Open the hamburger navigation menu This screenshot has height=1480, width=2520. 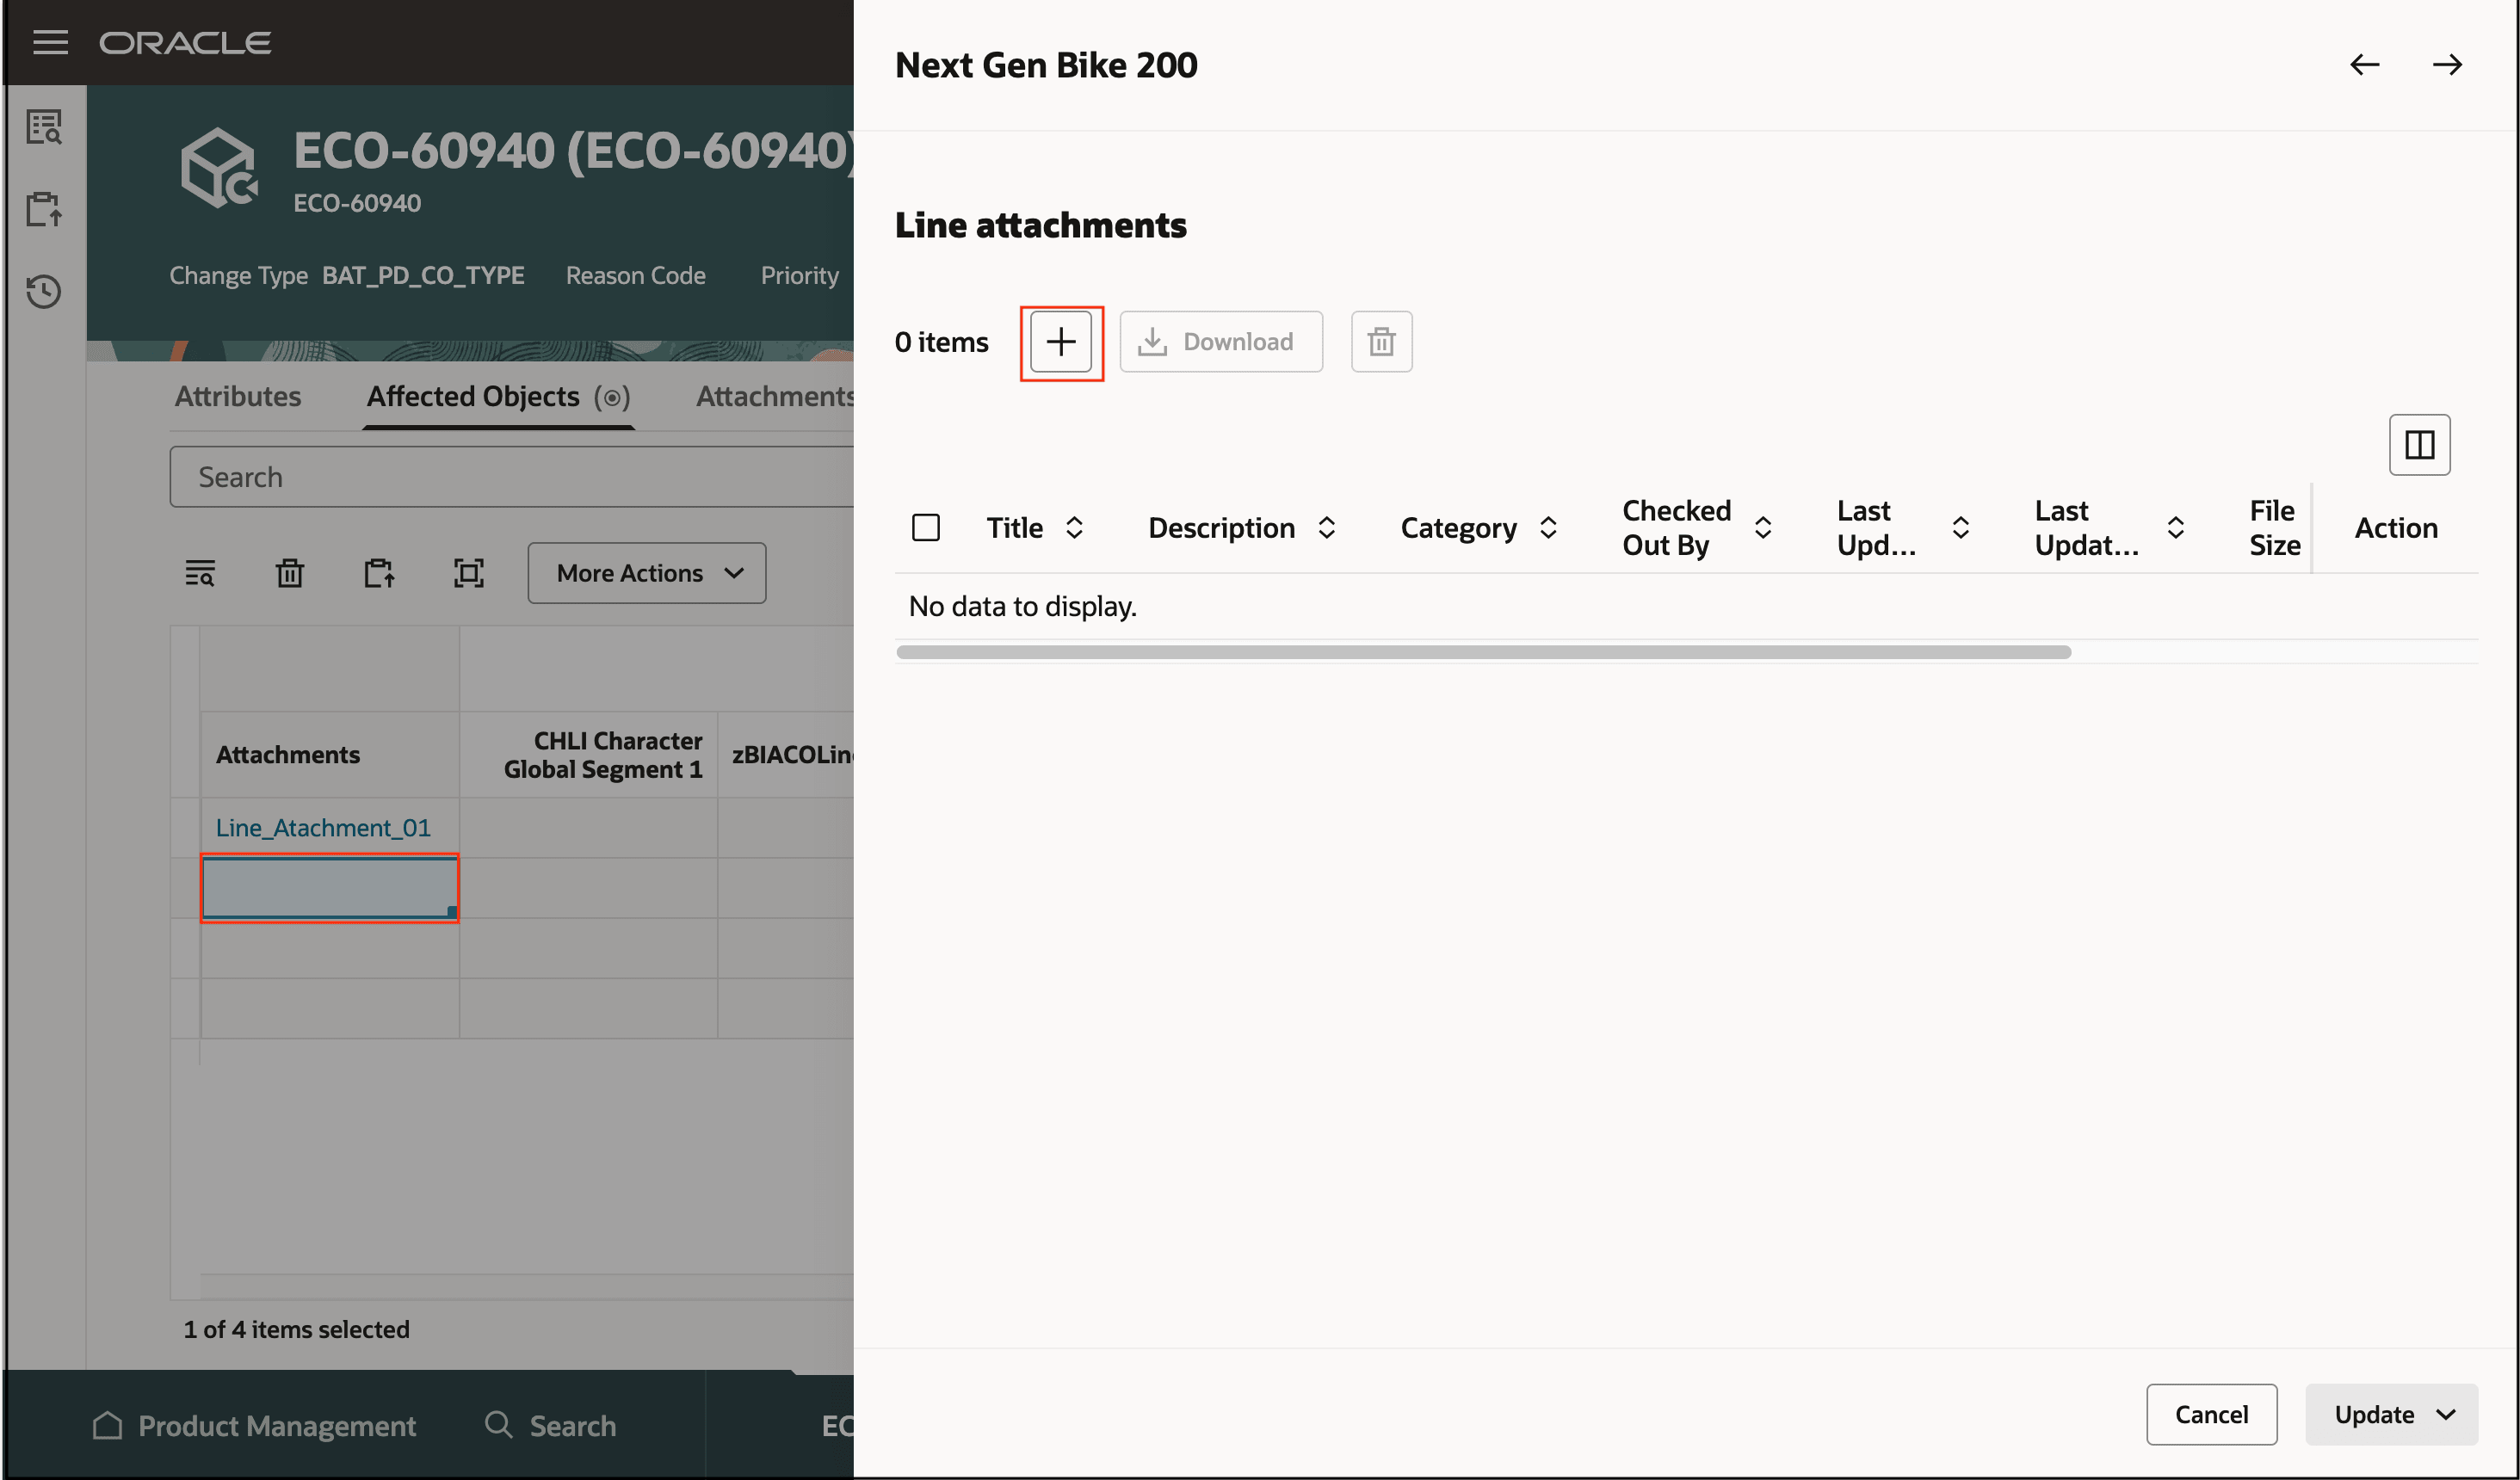(x=50, y=42)
